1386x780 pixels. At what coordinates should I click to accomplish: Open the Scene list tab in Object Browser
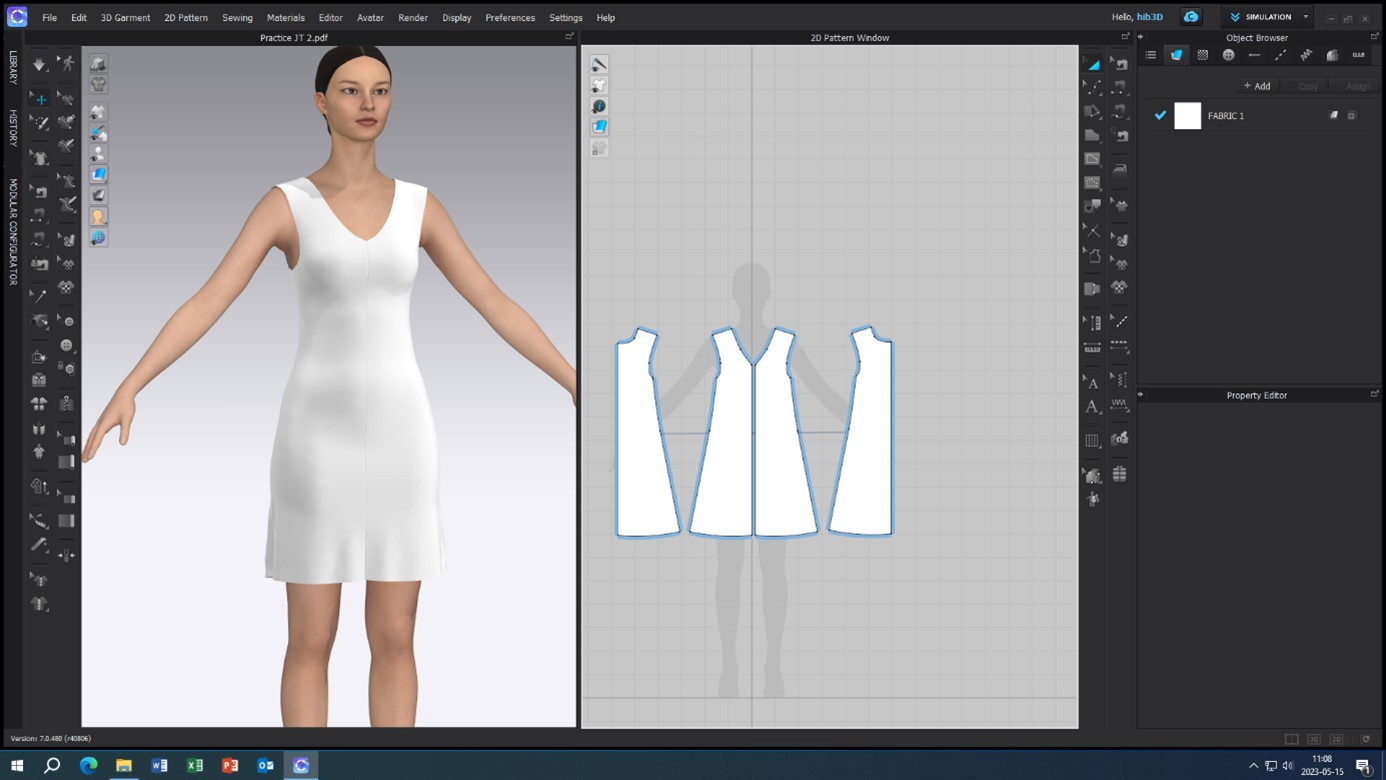(1151, 56)
